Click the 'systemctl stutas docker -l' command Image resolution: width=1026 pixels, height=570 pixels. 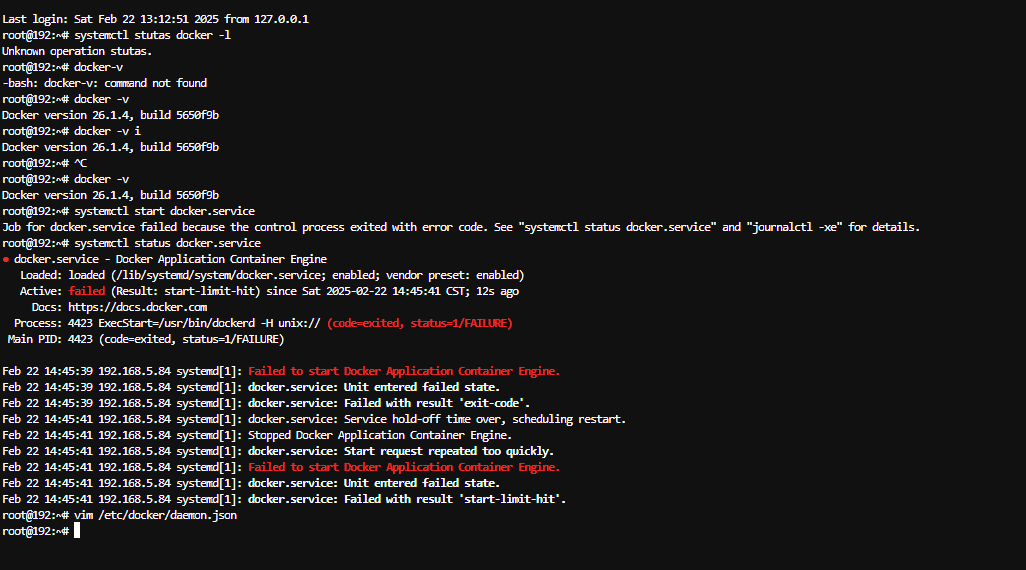152,35
